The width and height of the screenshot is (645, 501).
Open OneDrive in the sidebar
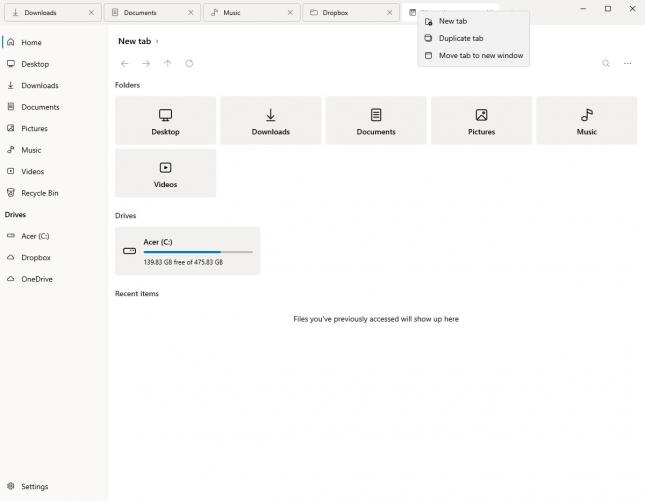[x=53, y=279]
